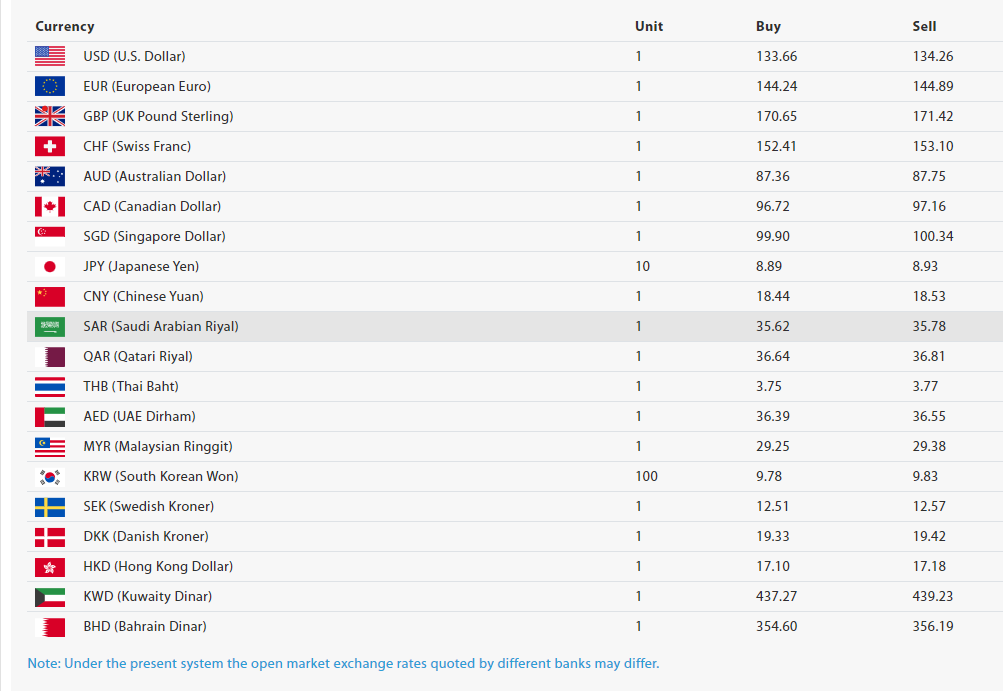Image resolution: width=1003 pixels, height=691 pixels.
Task: Select the SGD (Singapore Dollar) row label
Action: tap(154, 236)
